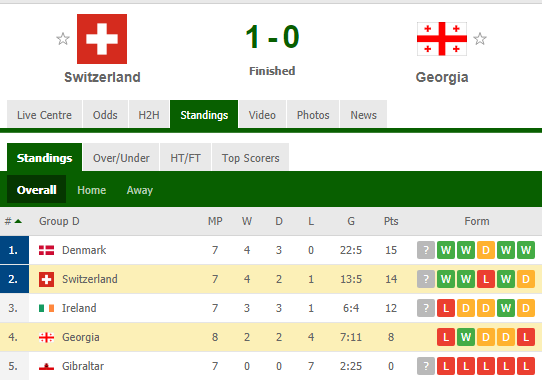Show Away standings filter
The width and height of the screenshot is (542, 380).
click(140, 190)
